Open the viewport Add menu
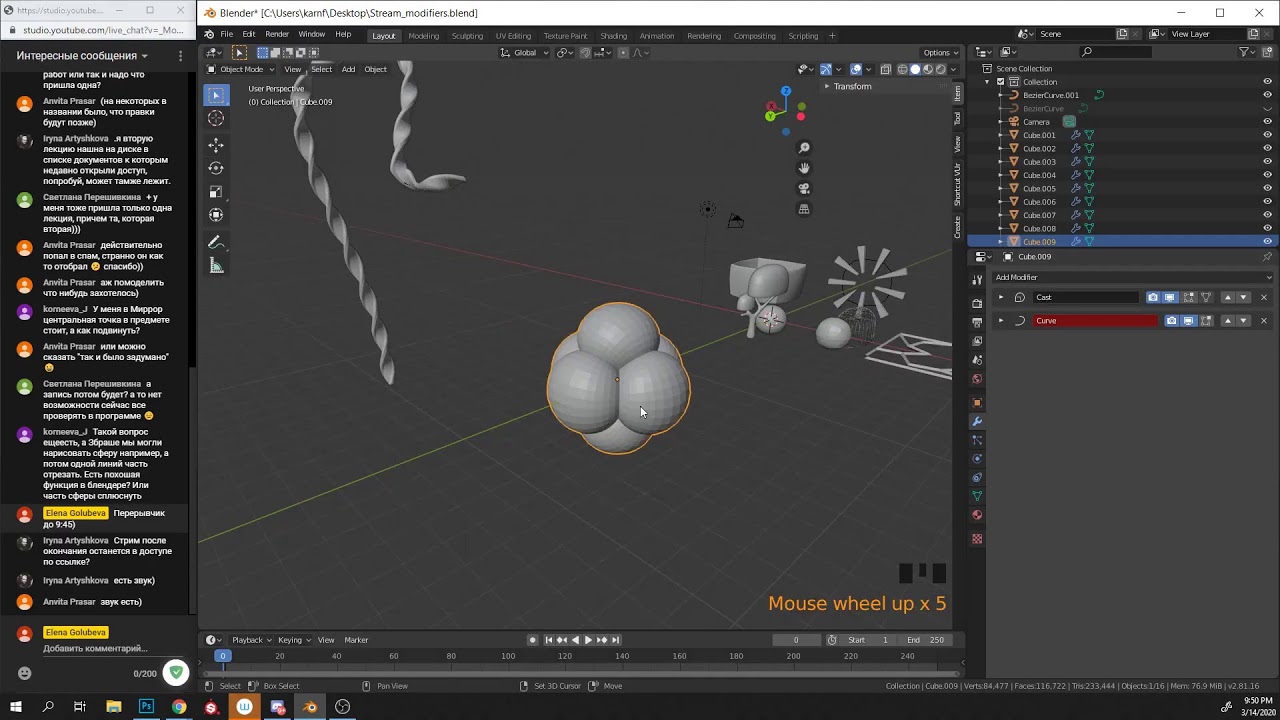Image resolution: width=1280 pixels, height=720 pixels. click(348, 69)
